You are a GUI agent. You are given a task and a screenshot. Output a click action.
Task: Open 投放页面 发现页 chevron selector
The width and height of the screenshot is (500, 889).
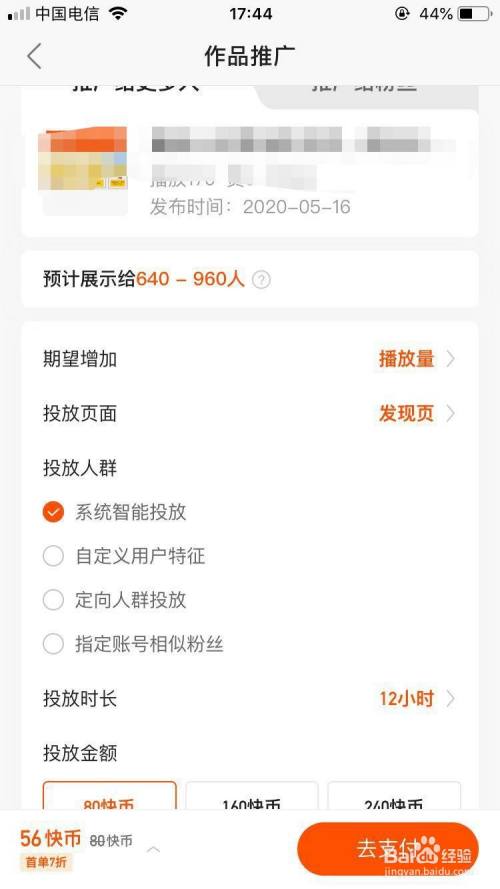tap(417, 413)
